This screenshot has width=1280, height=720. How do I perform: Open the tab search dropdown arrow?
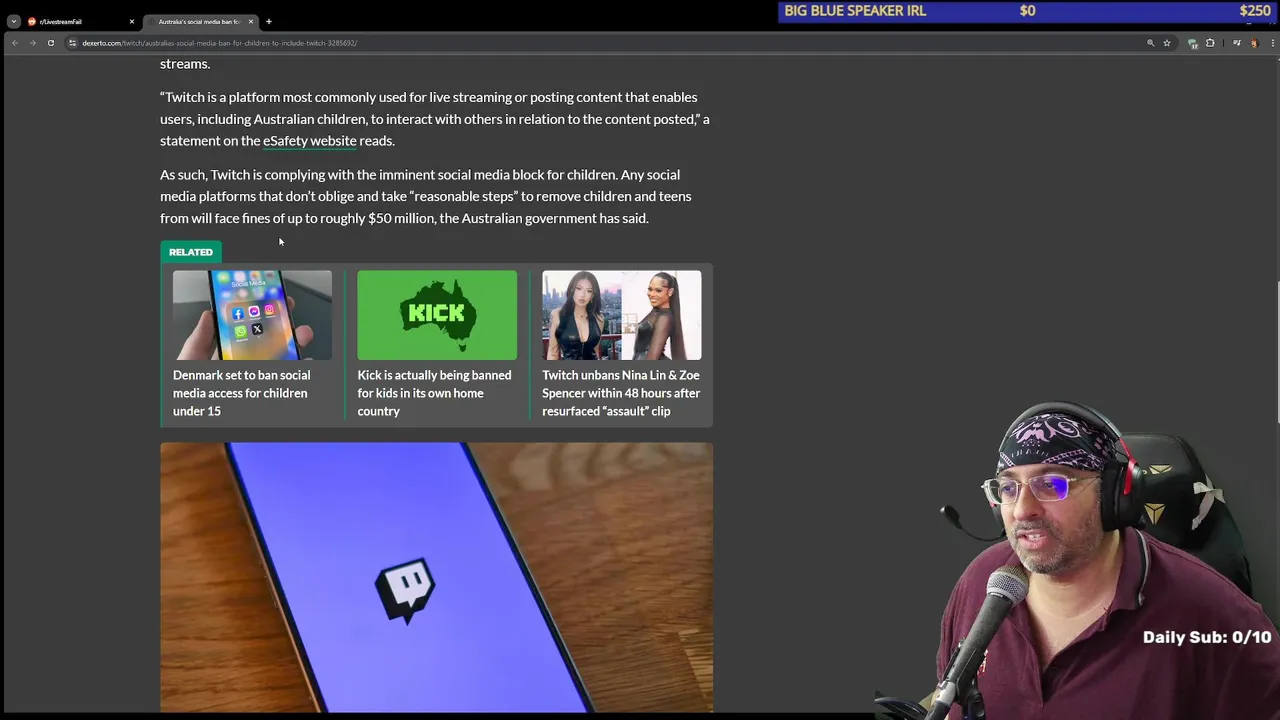[13, 21]
